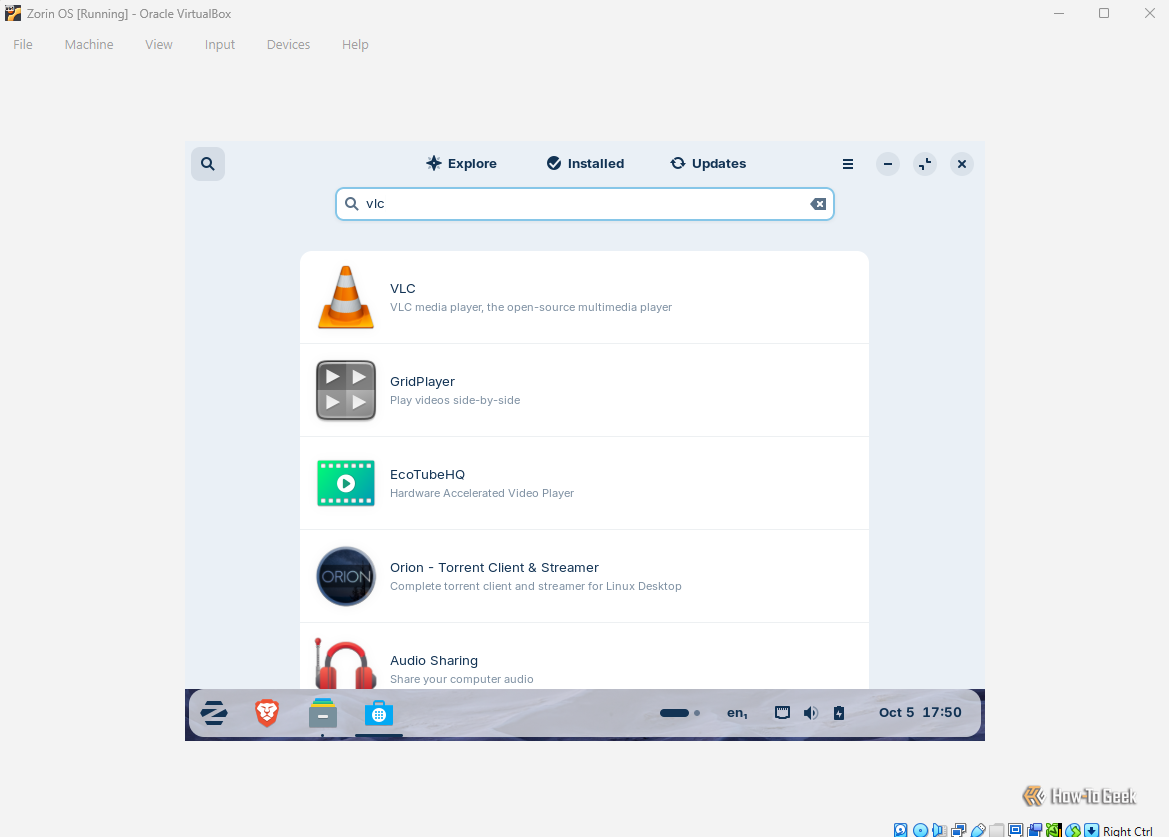1169x837 pixels.
Task: Open the VirtualBox Machine menu
Action: point(89,45)
